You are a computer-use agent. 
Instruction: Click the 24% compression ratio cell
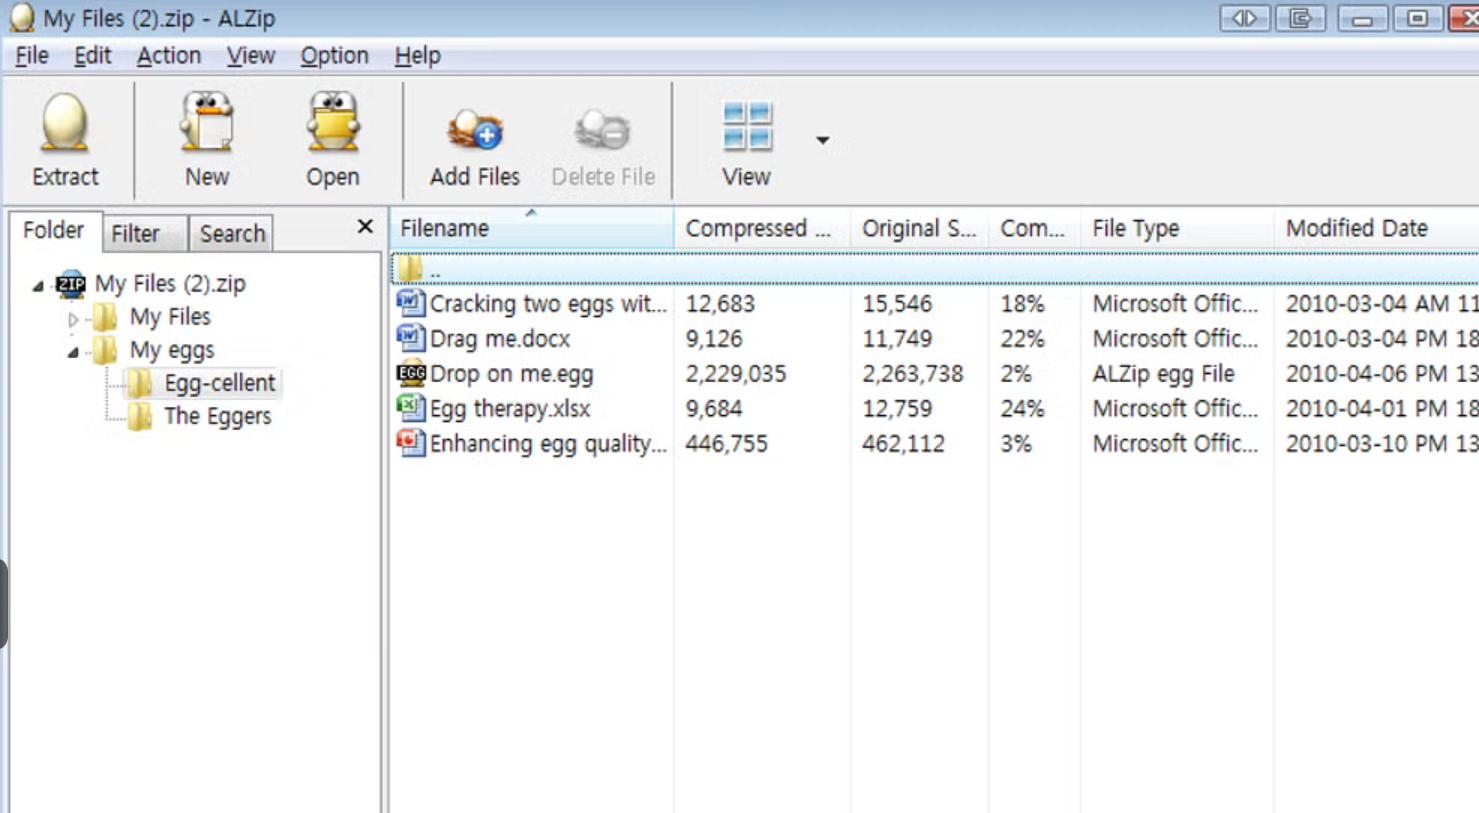coord(1022,409)
